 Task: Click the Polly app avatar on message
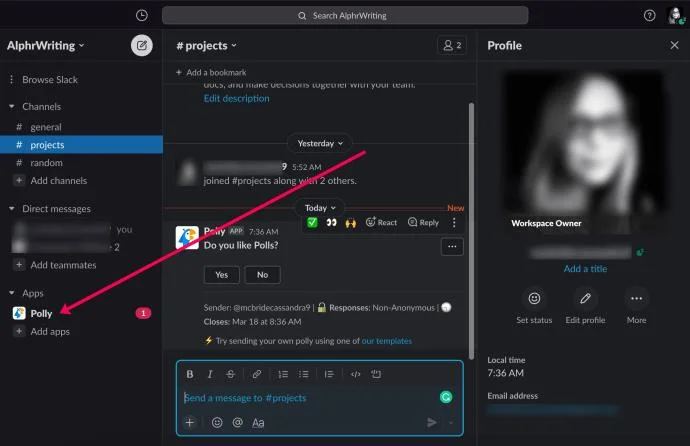pyautogui.click(x=187, y=238)
